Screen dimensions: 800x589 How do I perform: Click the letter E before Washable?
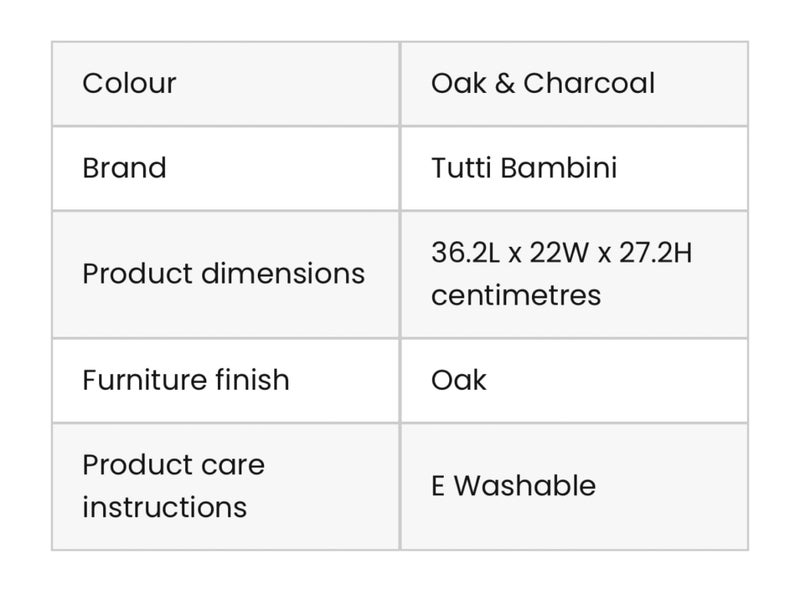[x=438, y=486]
